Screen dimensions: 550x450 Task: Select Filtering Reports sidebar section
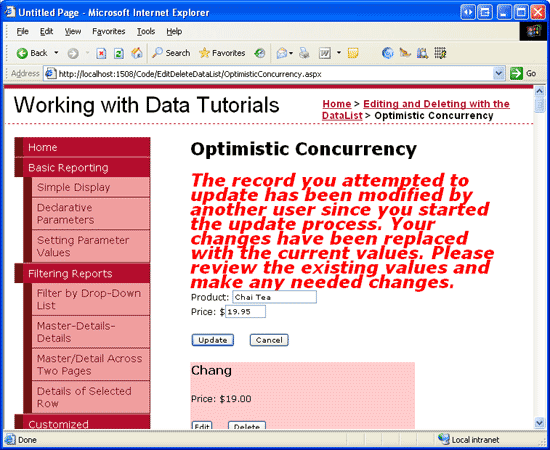click(x=86, y=274)
